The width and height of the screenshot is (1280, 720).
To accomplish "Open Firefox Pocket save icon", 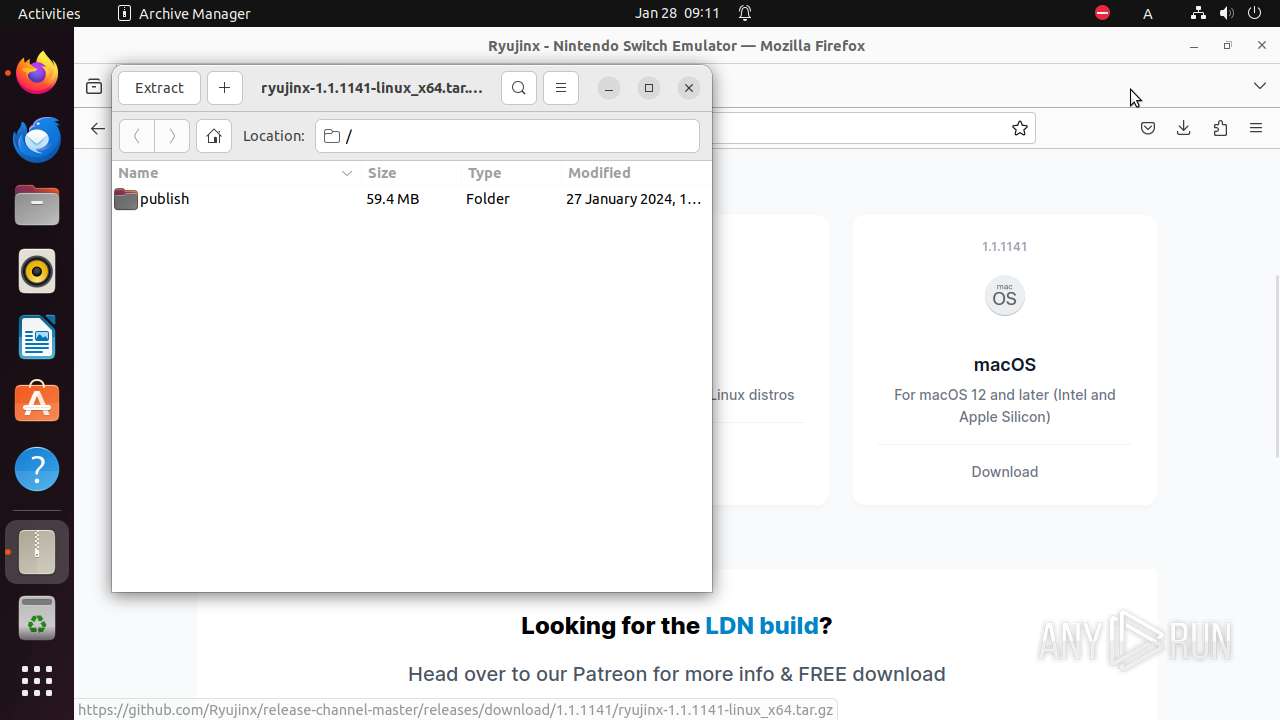I will [1148, 128].
